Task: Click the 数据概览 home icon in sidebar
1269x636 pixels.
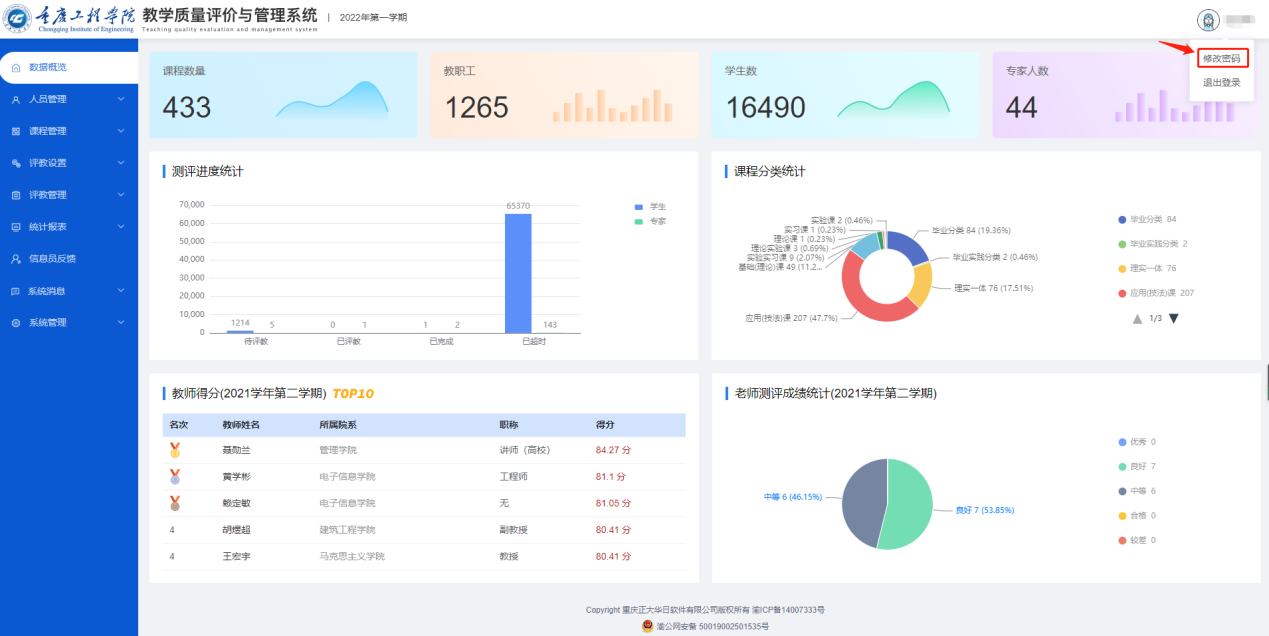Action: pos(16,67)
